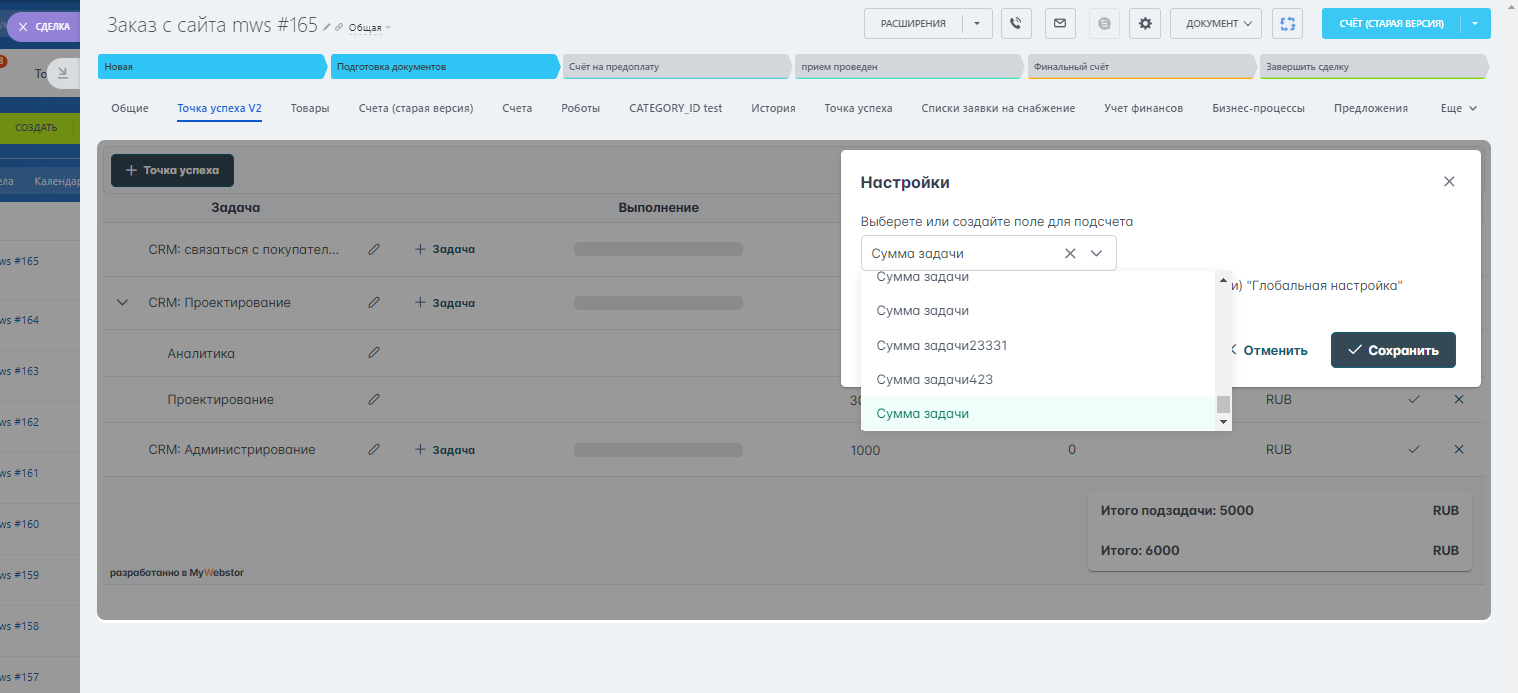The image size is (1518, 693).
Task: Click the email envelope icon
Action: click(1060, 23)
